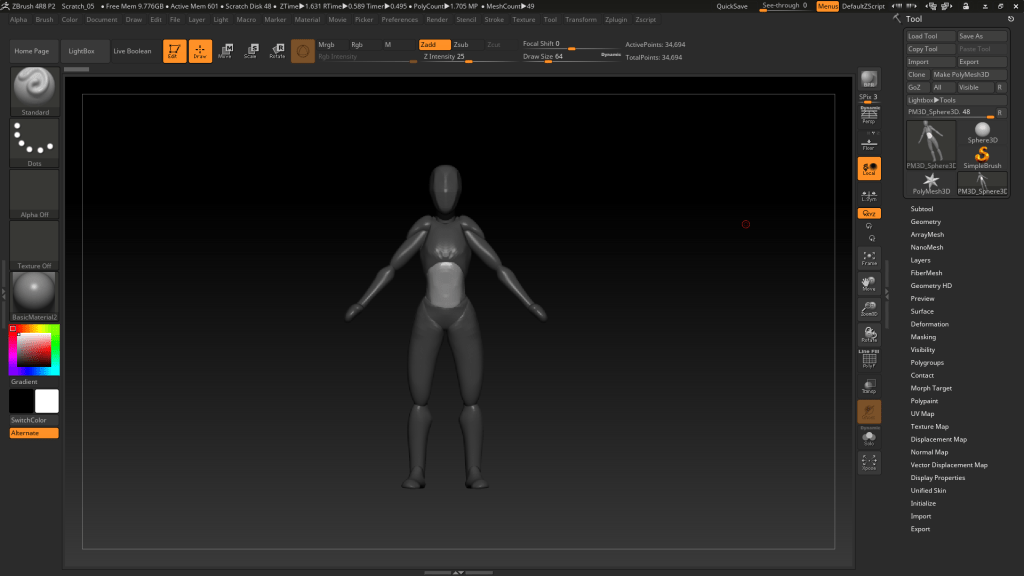Activate the Edit mode button

pyautogui.click(x=175, y=51)
